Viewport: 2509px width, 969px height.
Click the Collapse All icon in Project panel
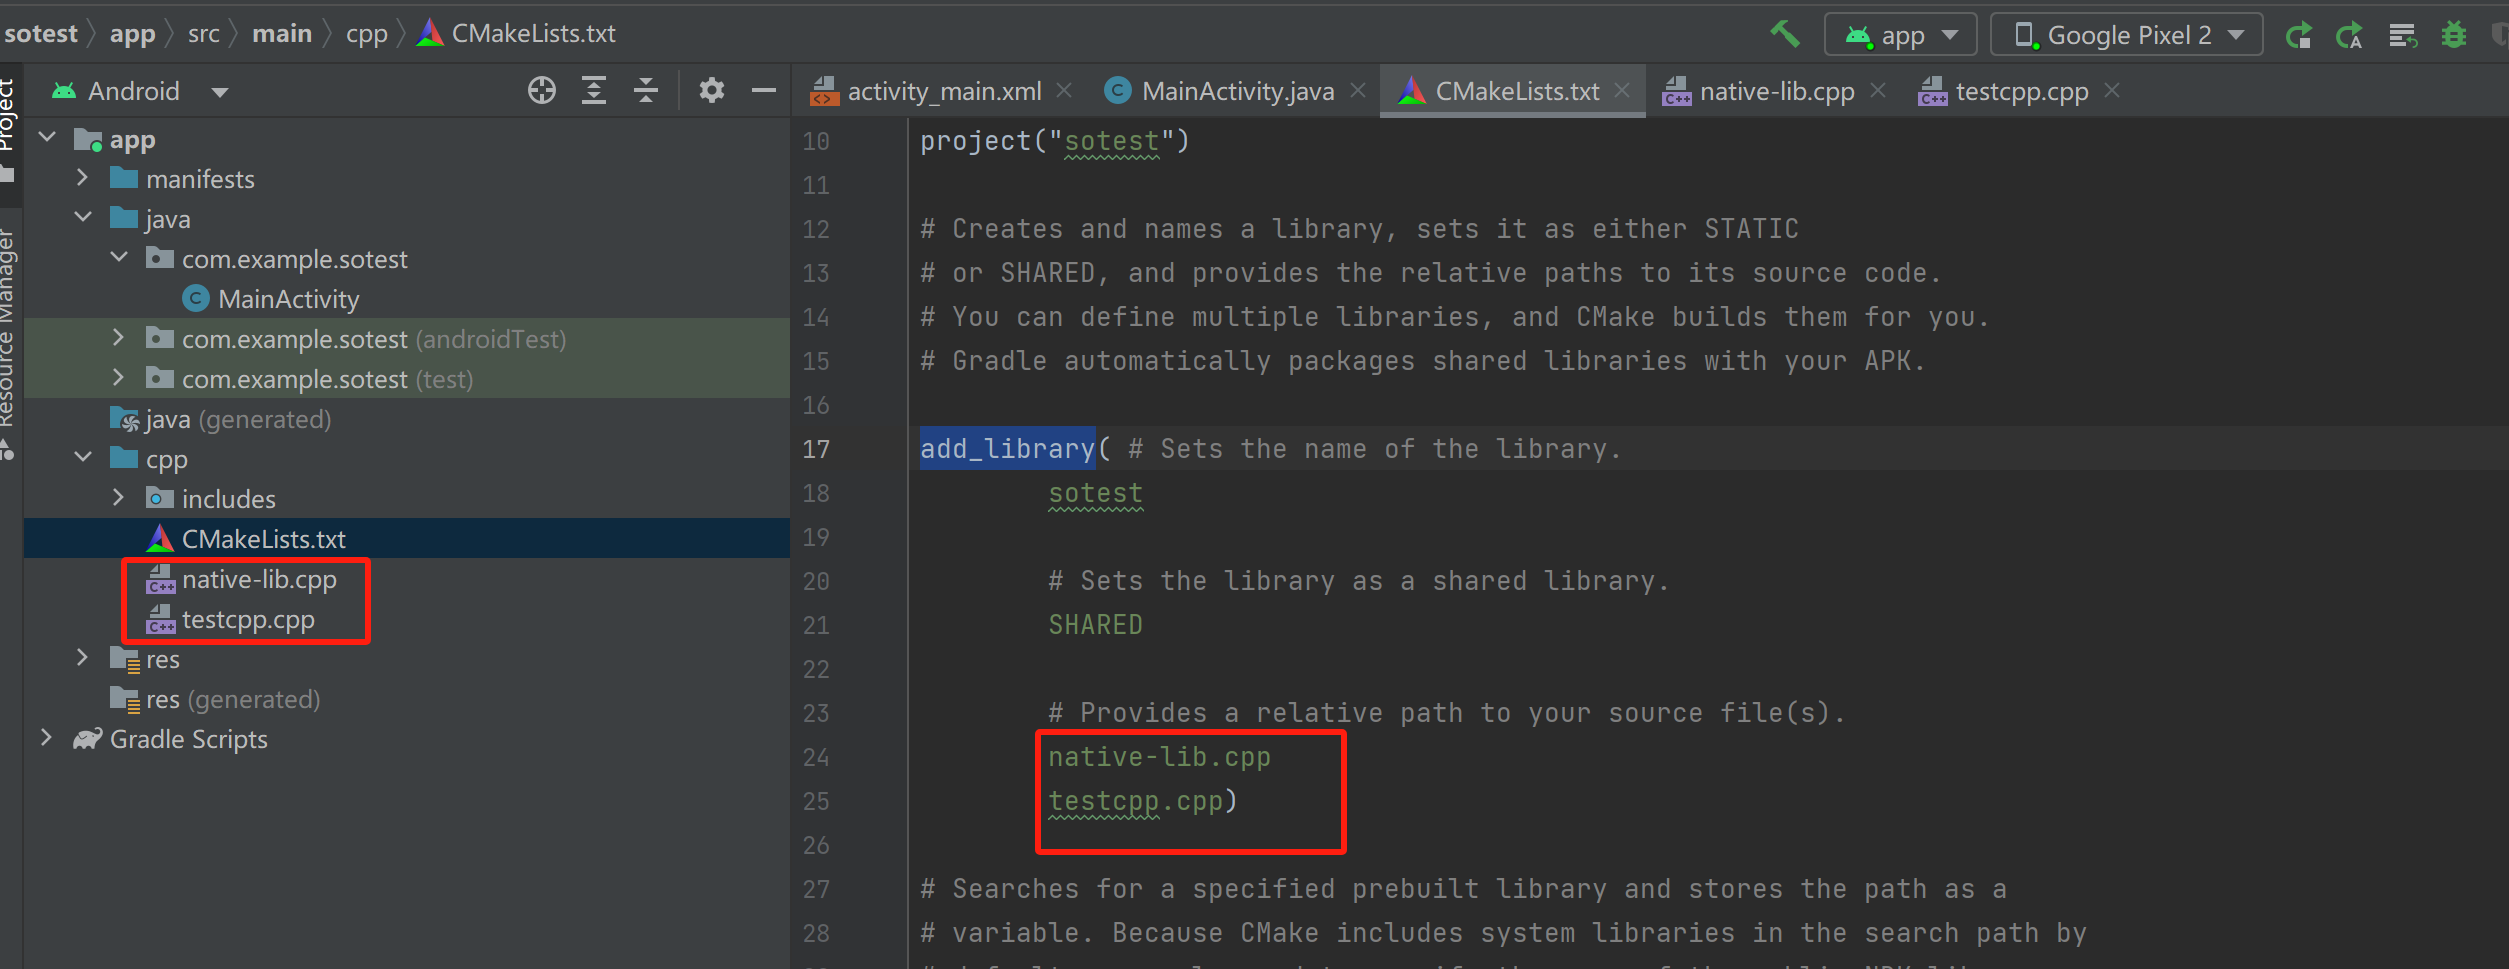[646, 91]
